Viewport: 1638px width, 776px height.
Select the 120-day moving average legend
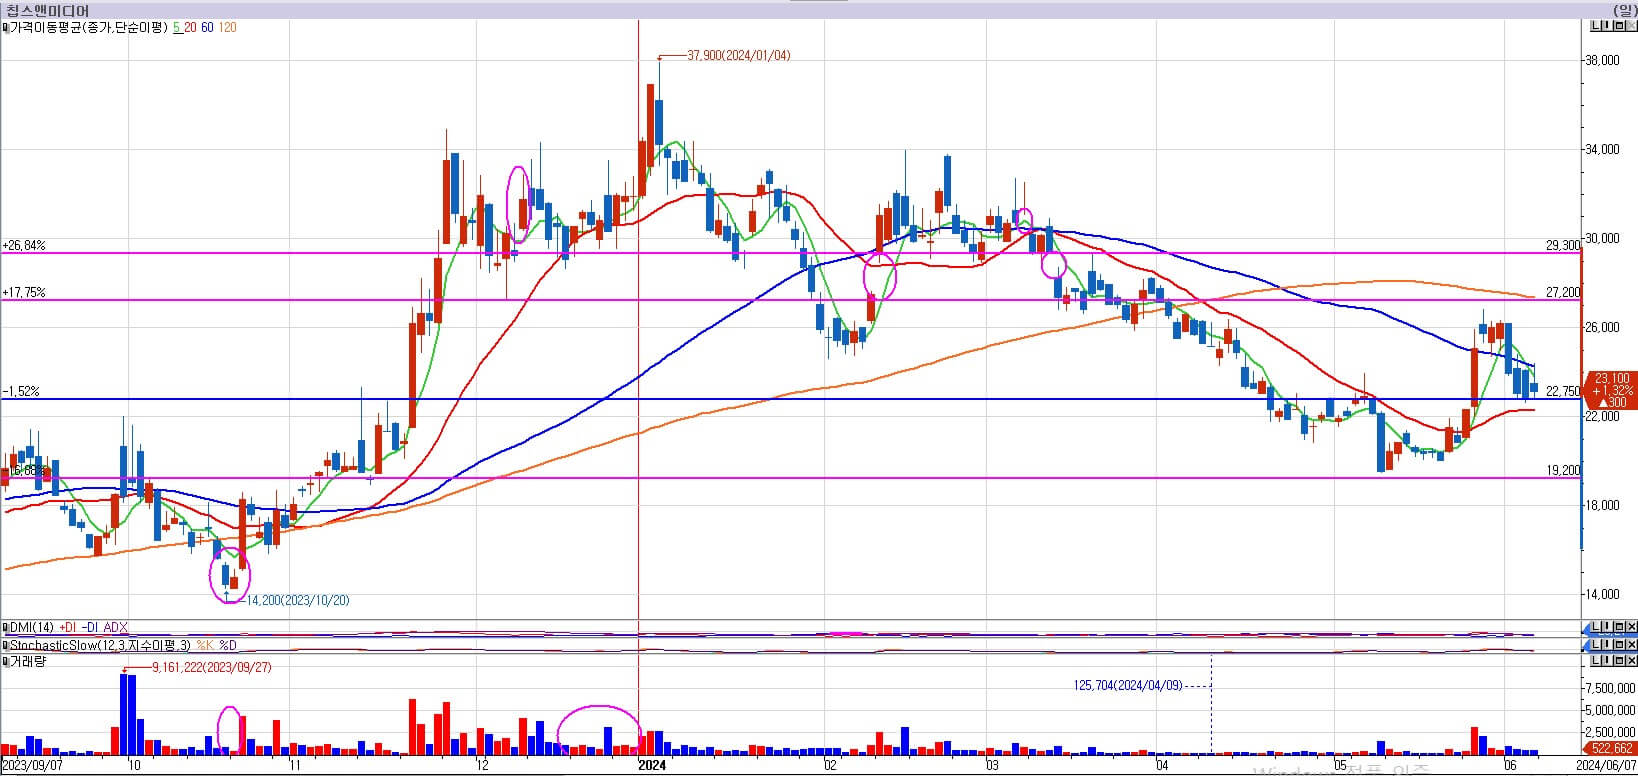(228, 28)
